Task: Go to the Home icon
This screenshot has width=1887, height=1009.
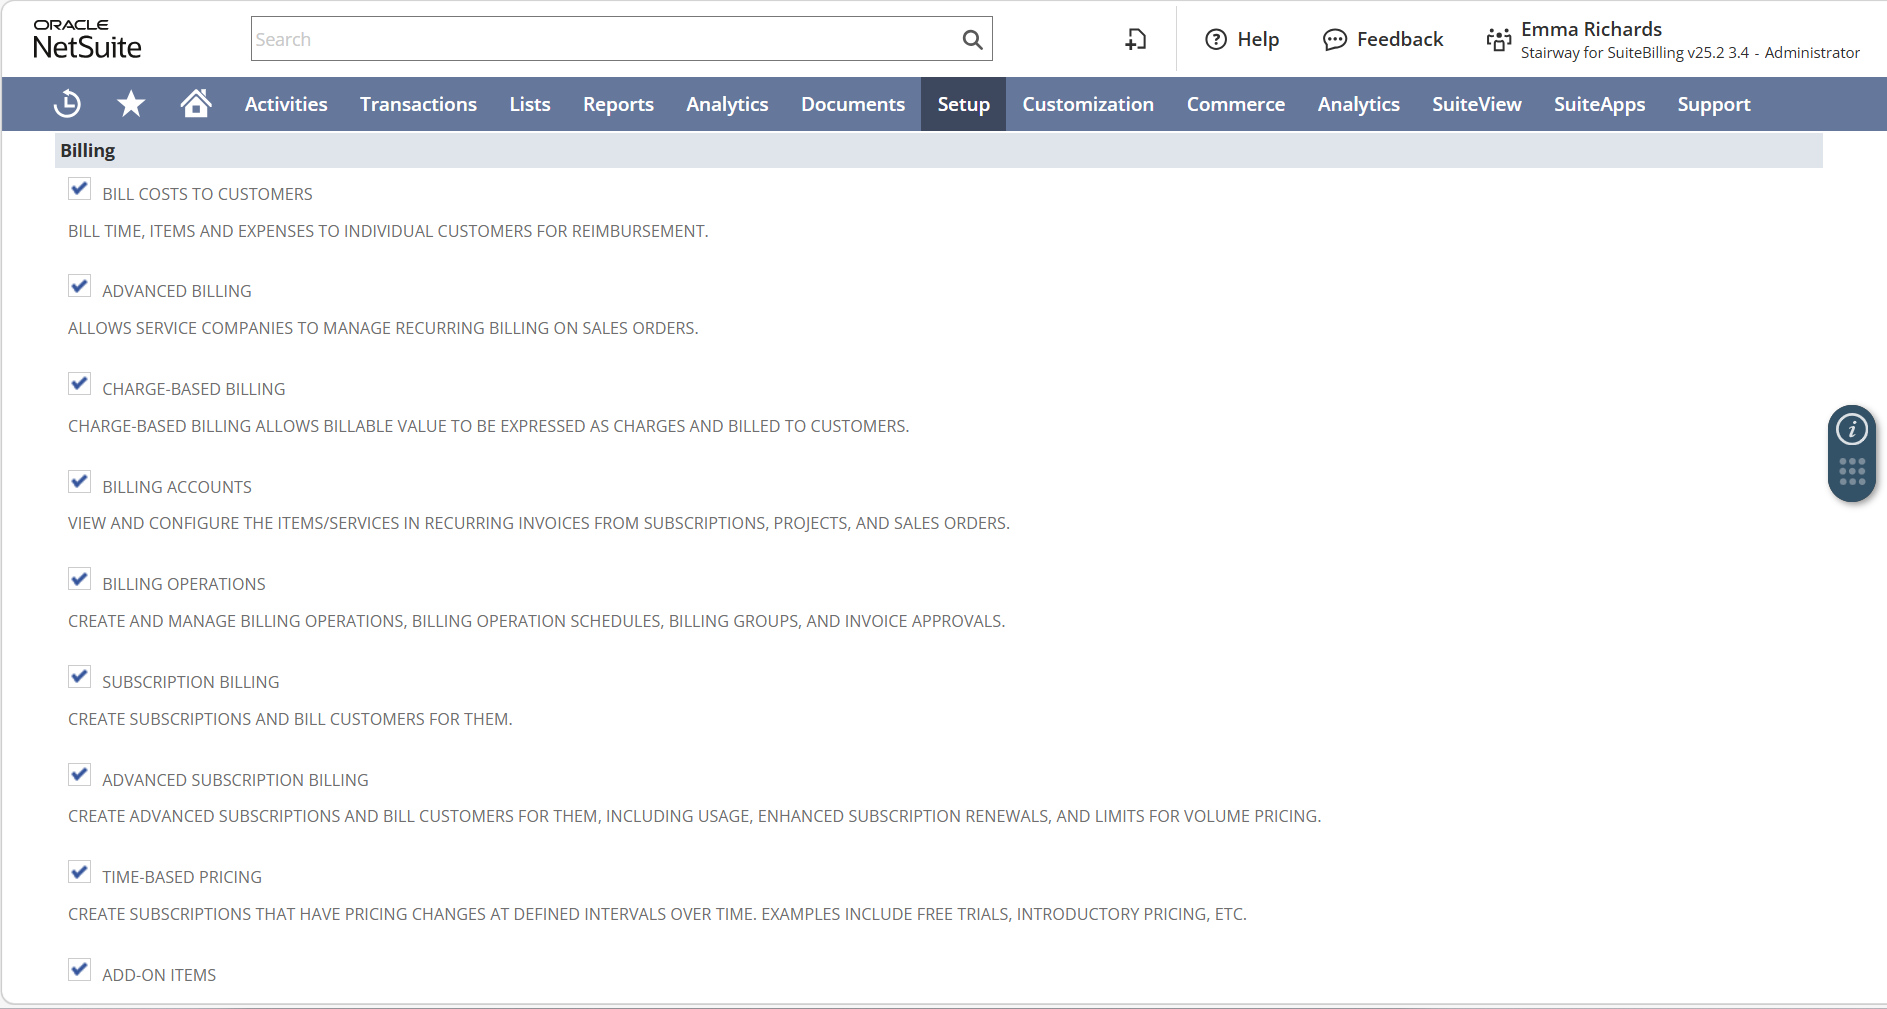Action: [196, 104]
